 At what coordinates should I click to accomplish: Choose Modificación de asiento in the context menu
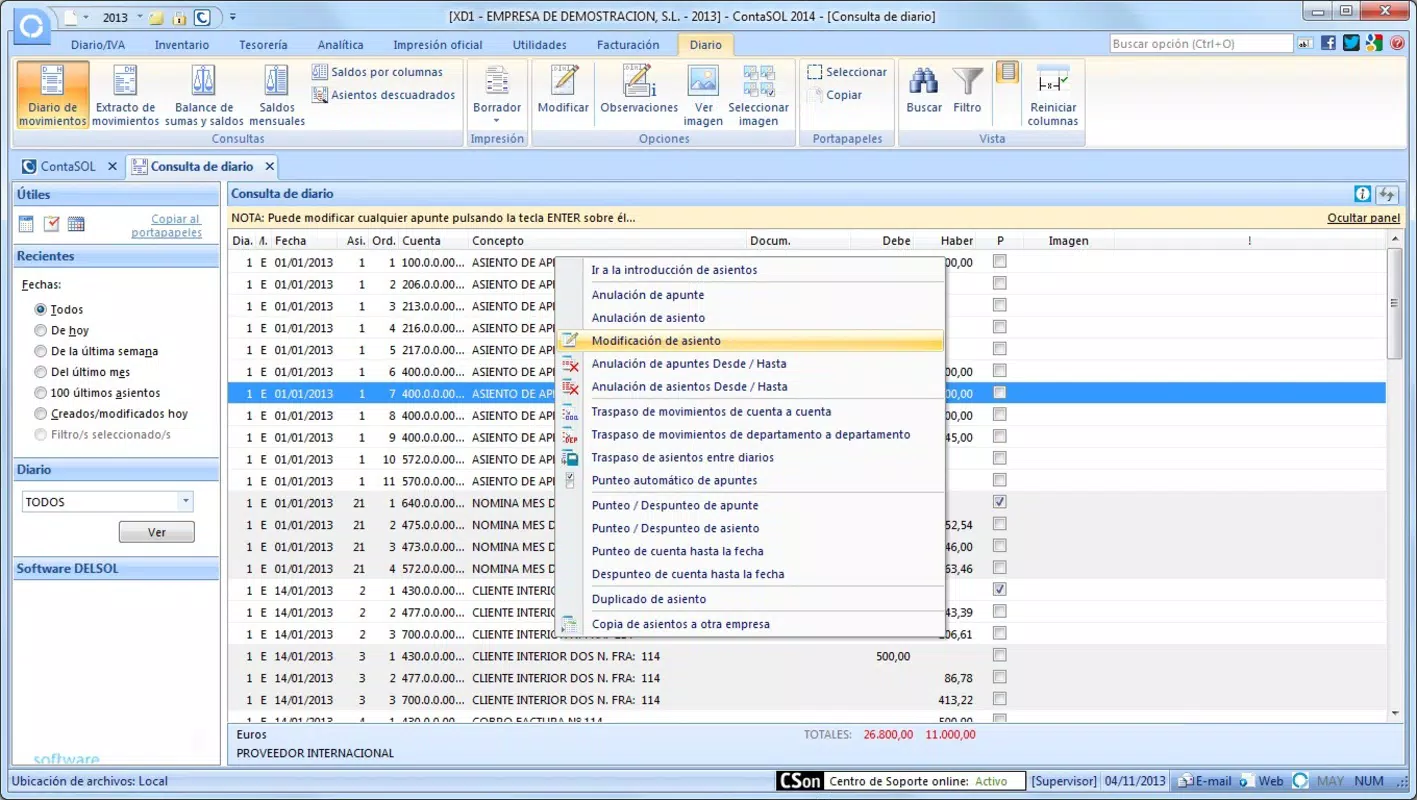[750, 341]
